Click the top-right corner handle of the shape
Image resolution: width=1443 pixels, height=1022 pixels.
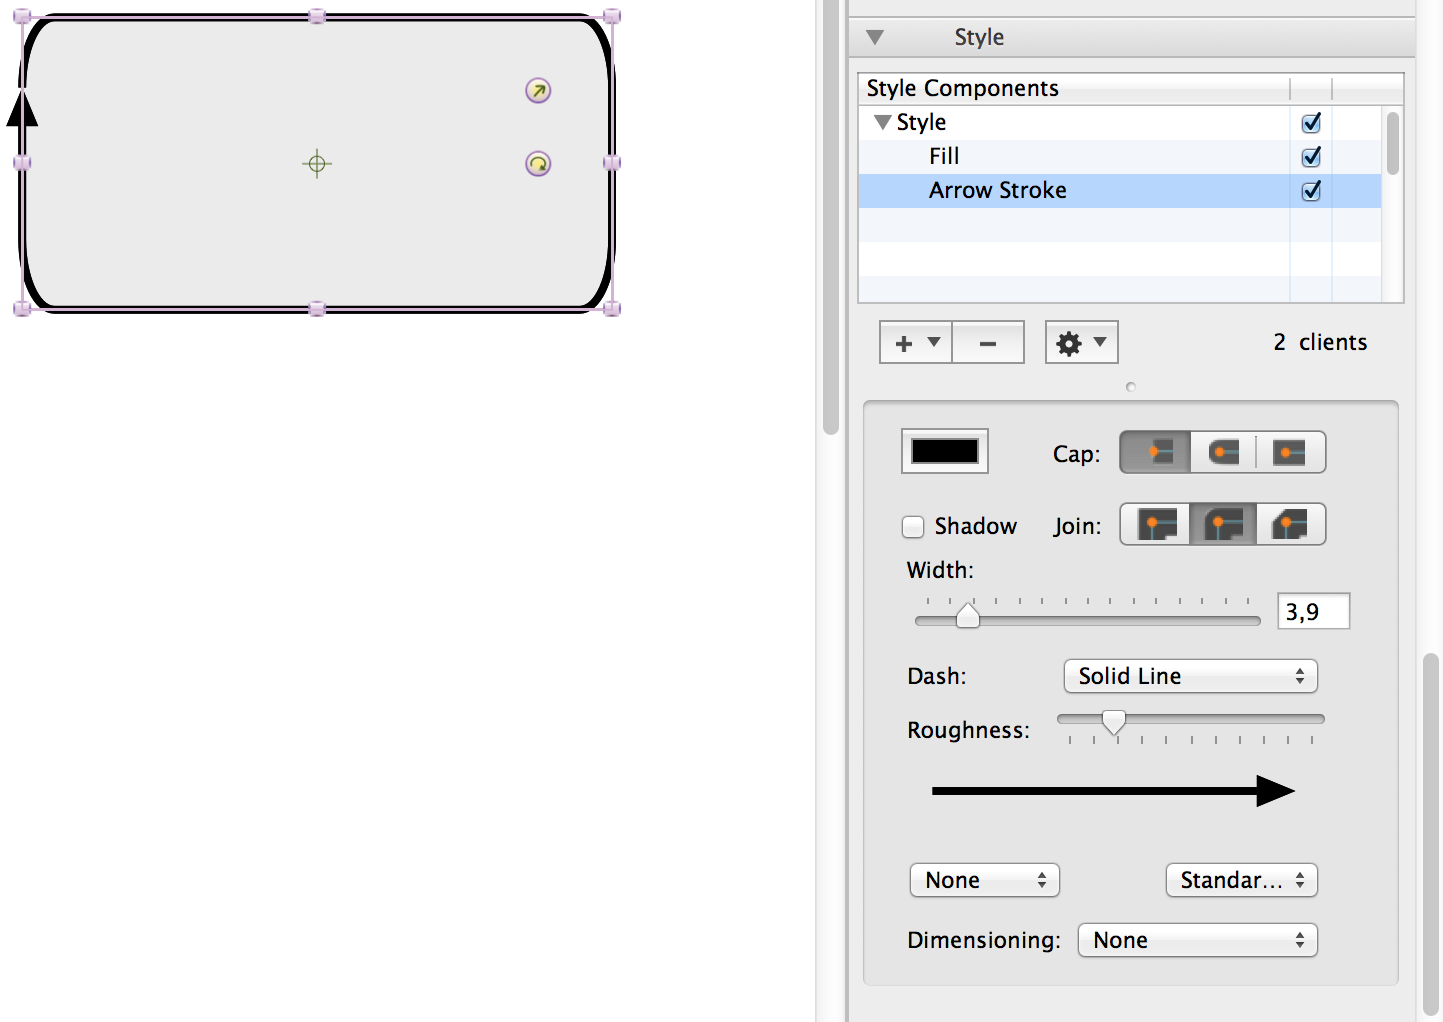612,16
